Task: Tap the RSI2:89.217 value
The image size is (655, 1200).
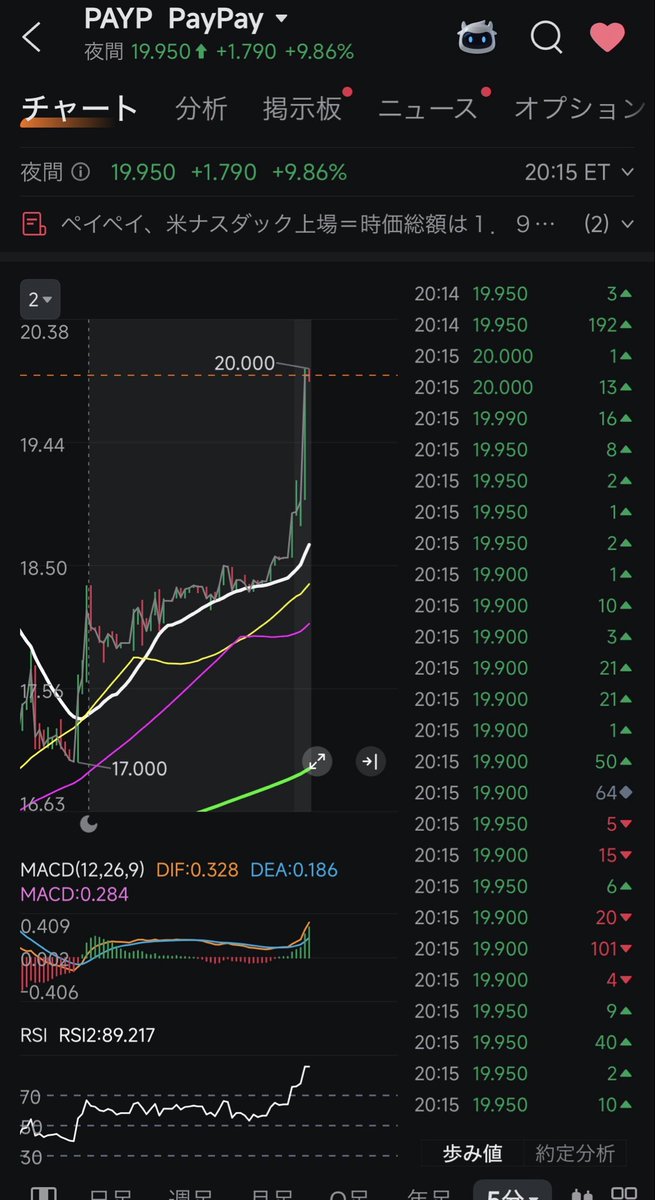Action: tap(106, 1035)
